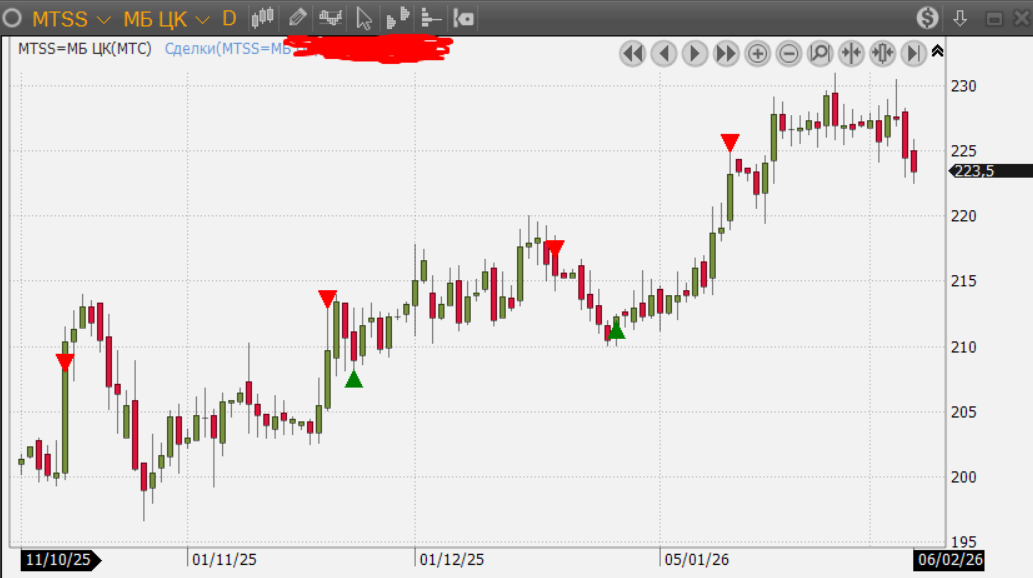Open the МБ ЦК board dropdown
The height and width of the screenshot is (578, 1033).
coord(166,19)
